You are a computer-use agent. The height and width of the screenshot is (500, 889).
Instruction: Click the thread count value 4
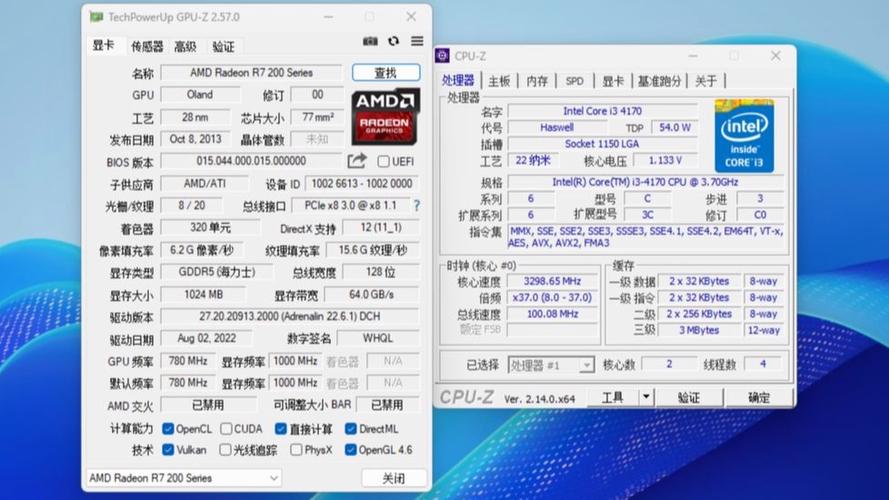click(x=763, y=364)
